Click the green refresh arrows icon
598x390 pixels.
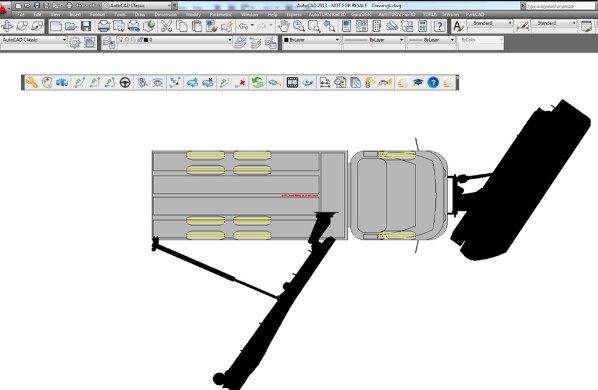[x=257, y=82]
